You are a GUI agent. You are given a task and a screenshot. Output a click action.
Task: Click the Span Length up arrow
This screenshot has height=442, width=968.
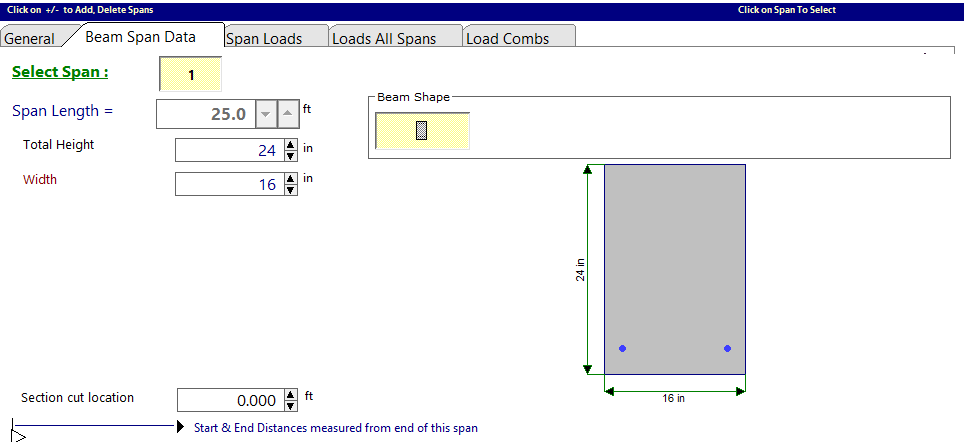point(287,114)
